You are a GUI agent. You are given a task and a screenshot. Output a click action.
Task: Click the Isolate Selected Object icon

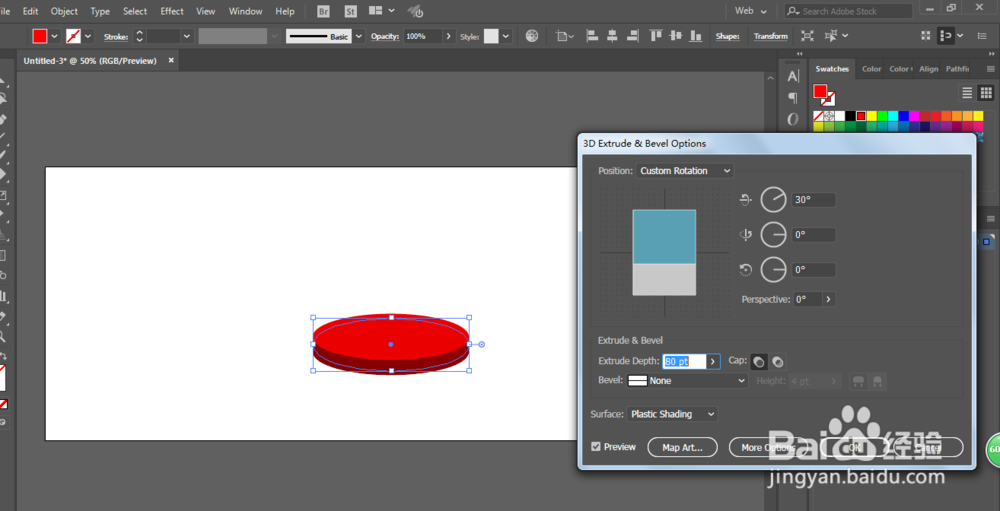click(x=807, y=36)
